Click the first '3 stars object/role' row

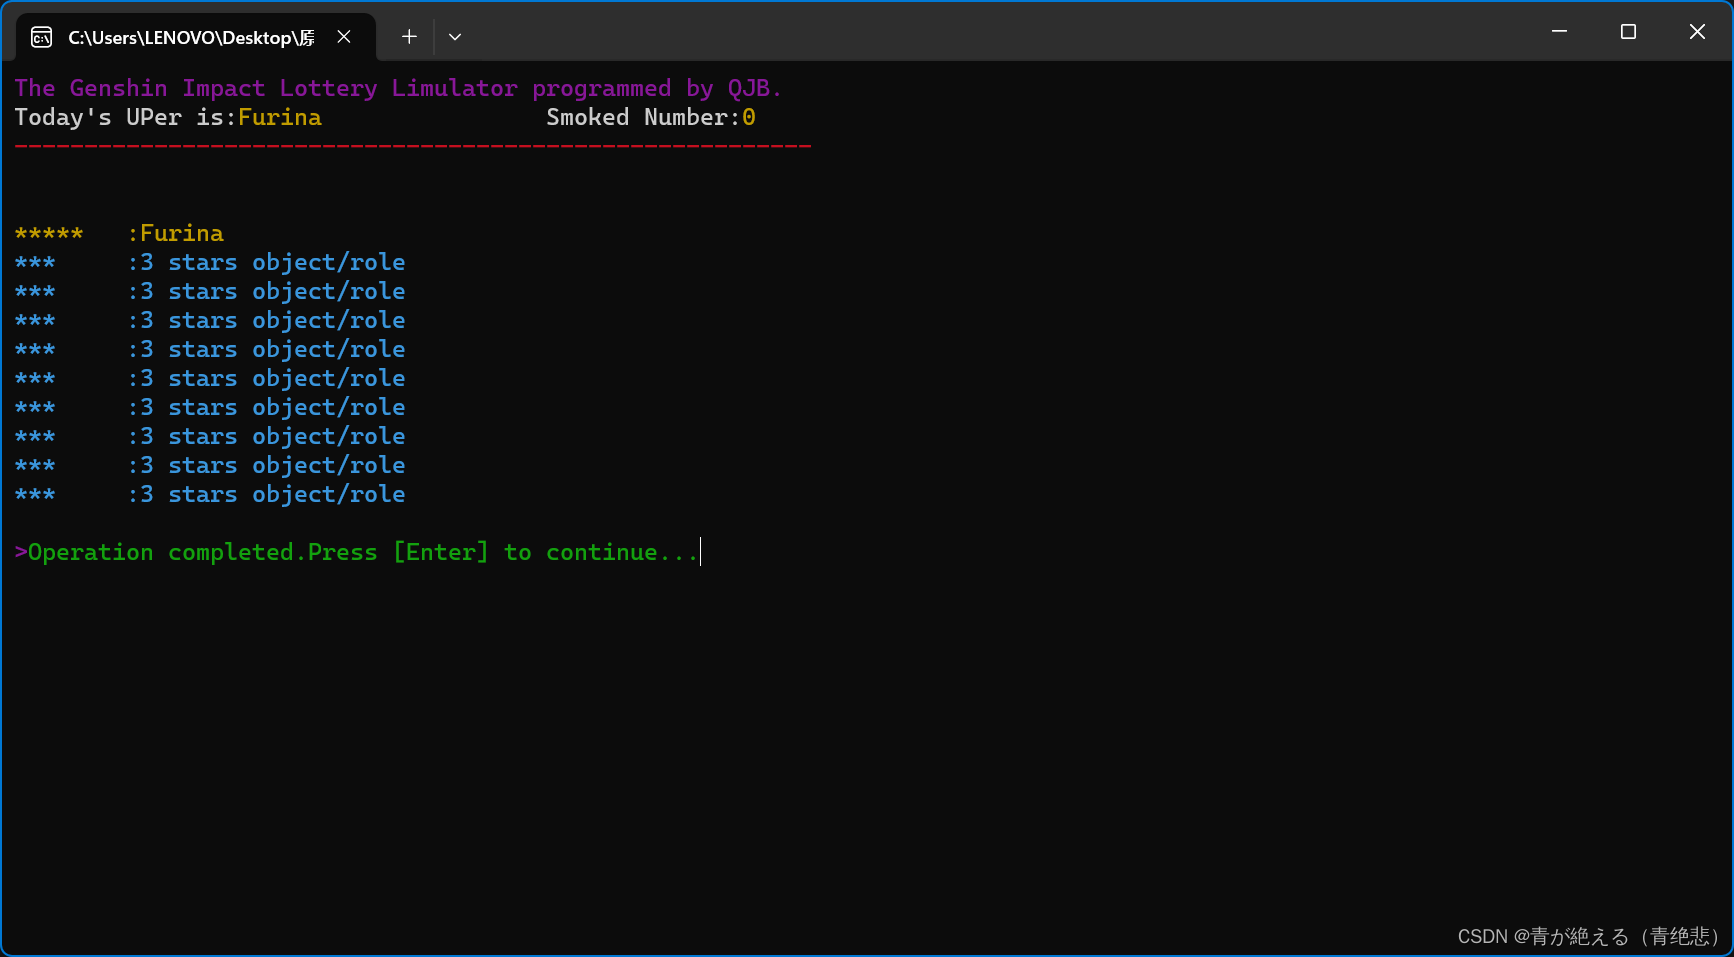pyautogui.click(x=210, y=262)
